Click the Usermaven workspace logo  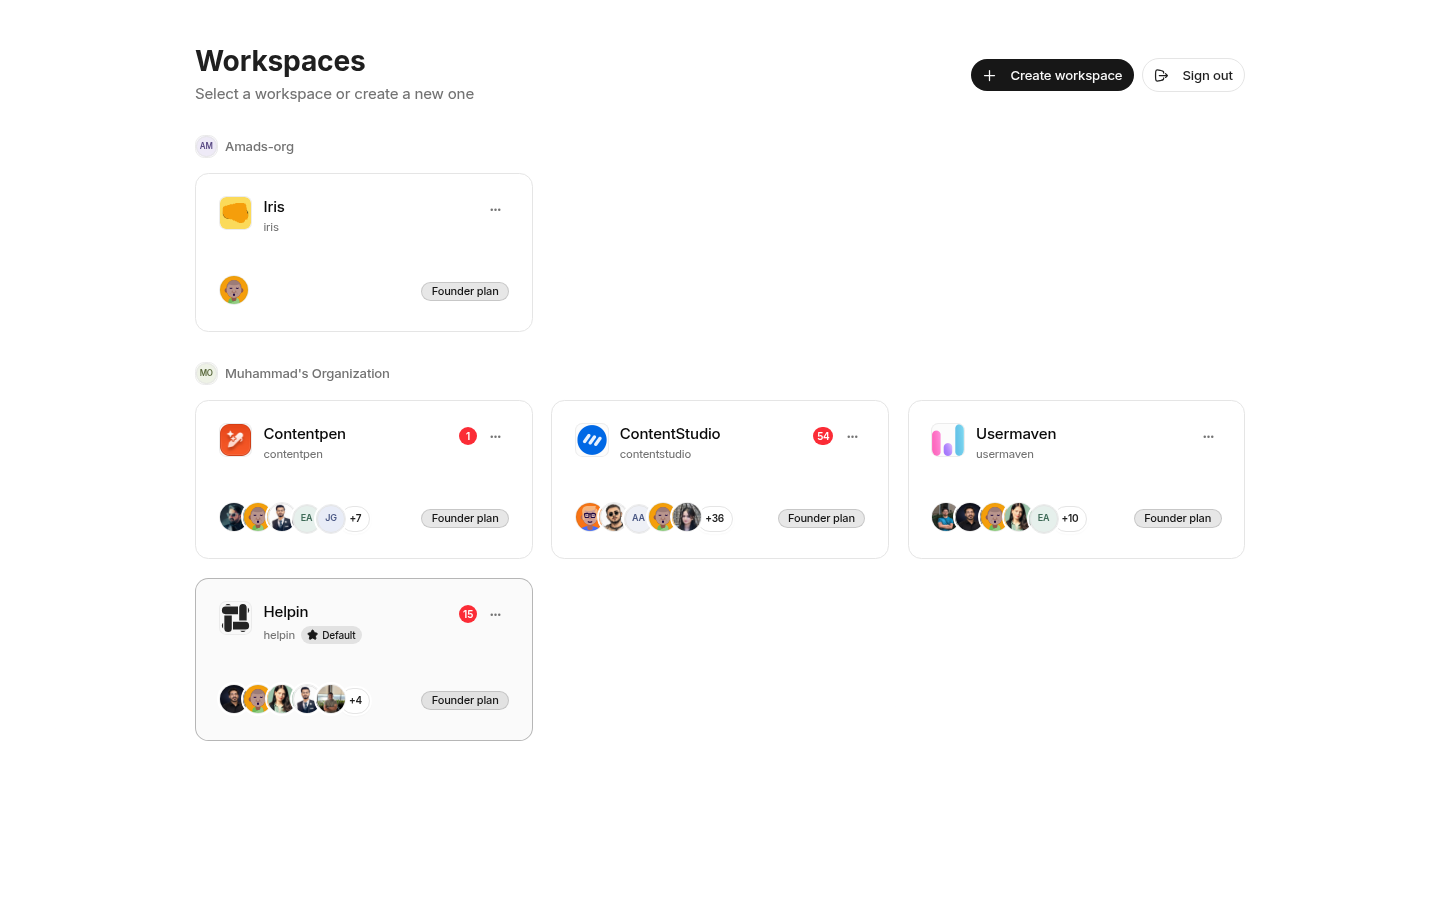pos(948,440)
